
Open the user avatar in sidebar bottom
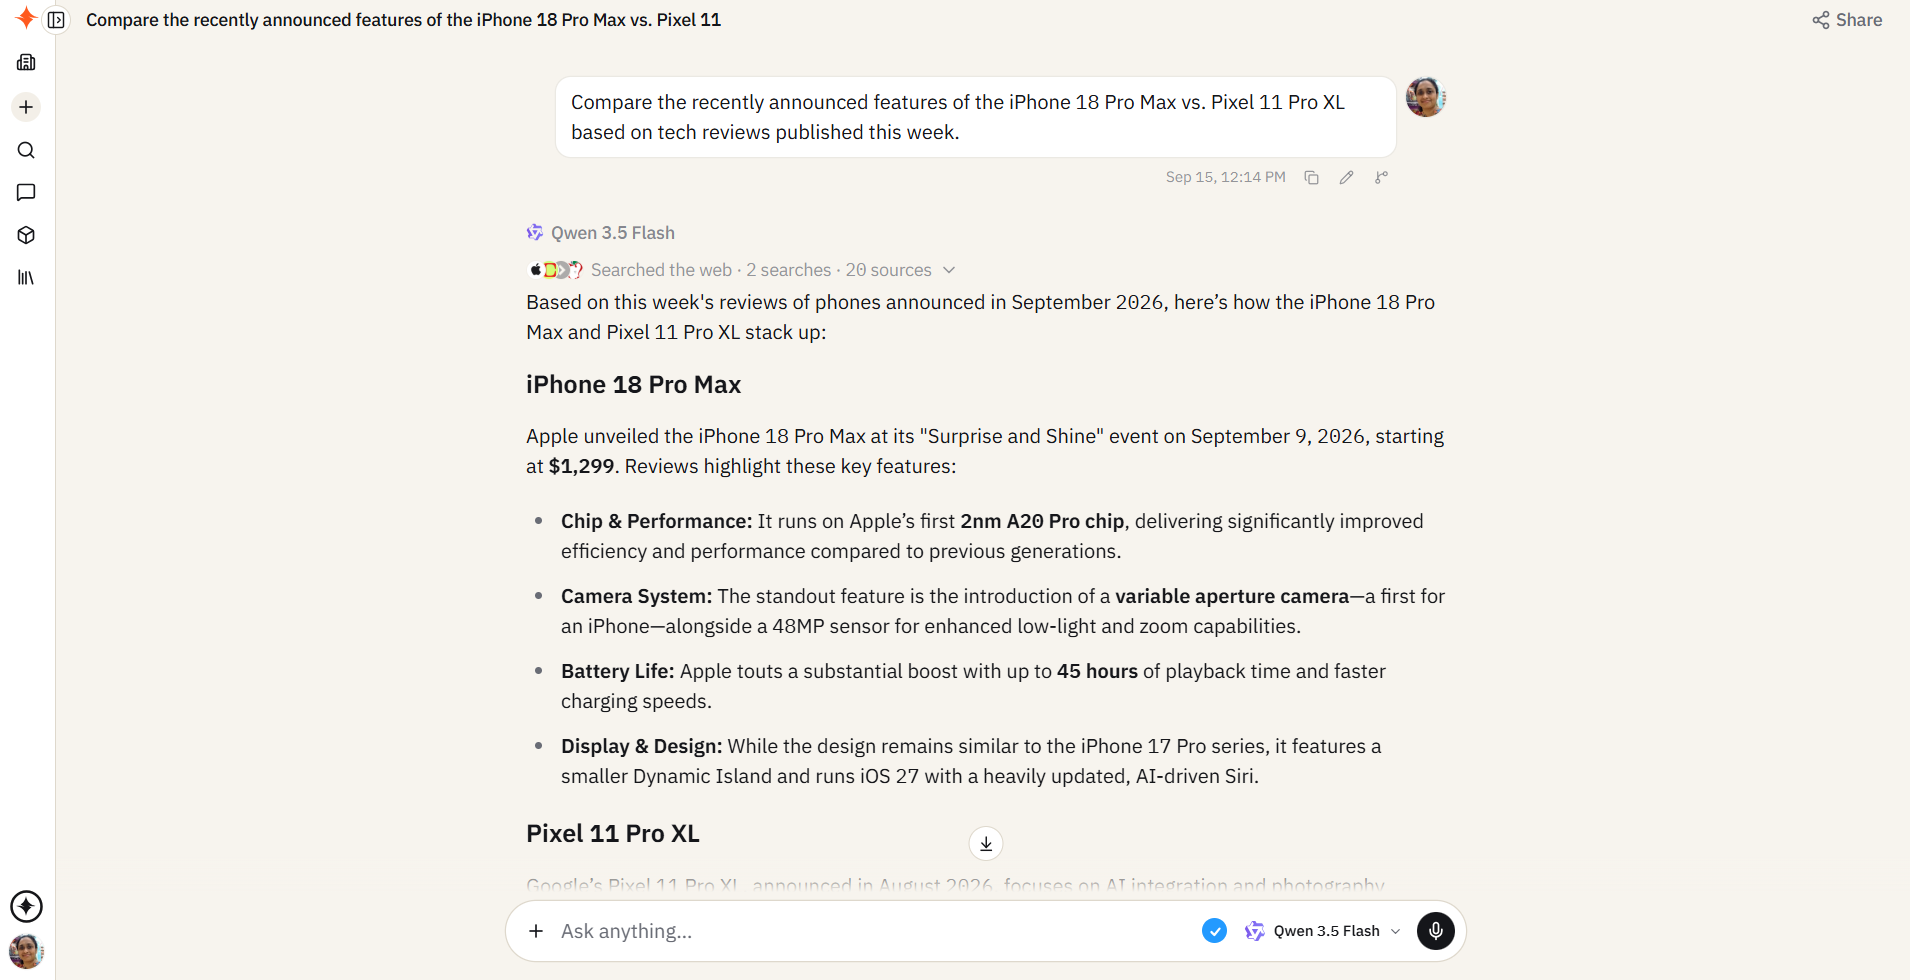(26, 951)
